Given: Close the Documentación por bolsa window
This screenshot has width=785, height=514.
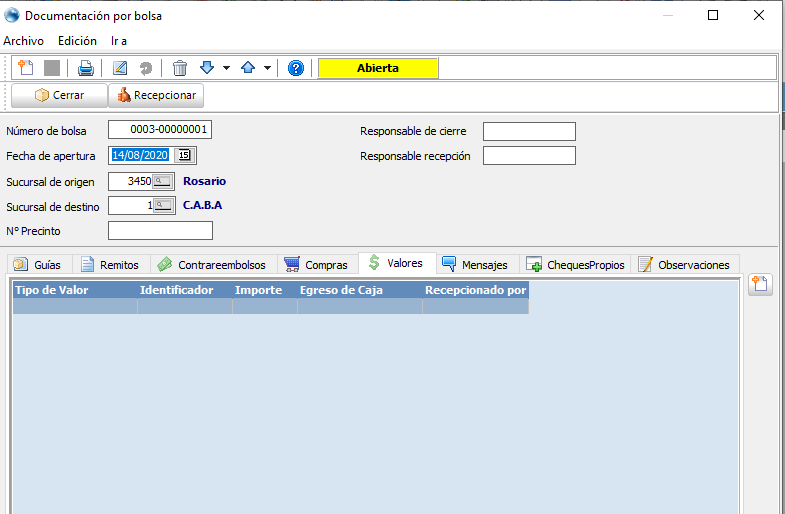Looking at the screenshot, I should (758, 16).
